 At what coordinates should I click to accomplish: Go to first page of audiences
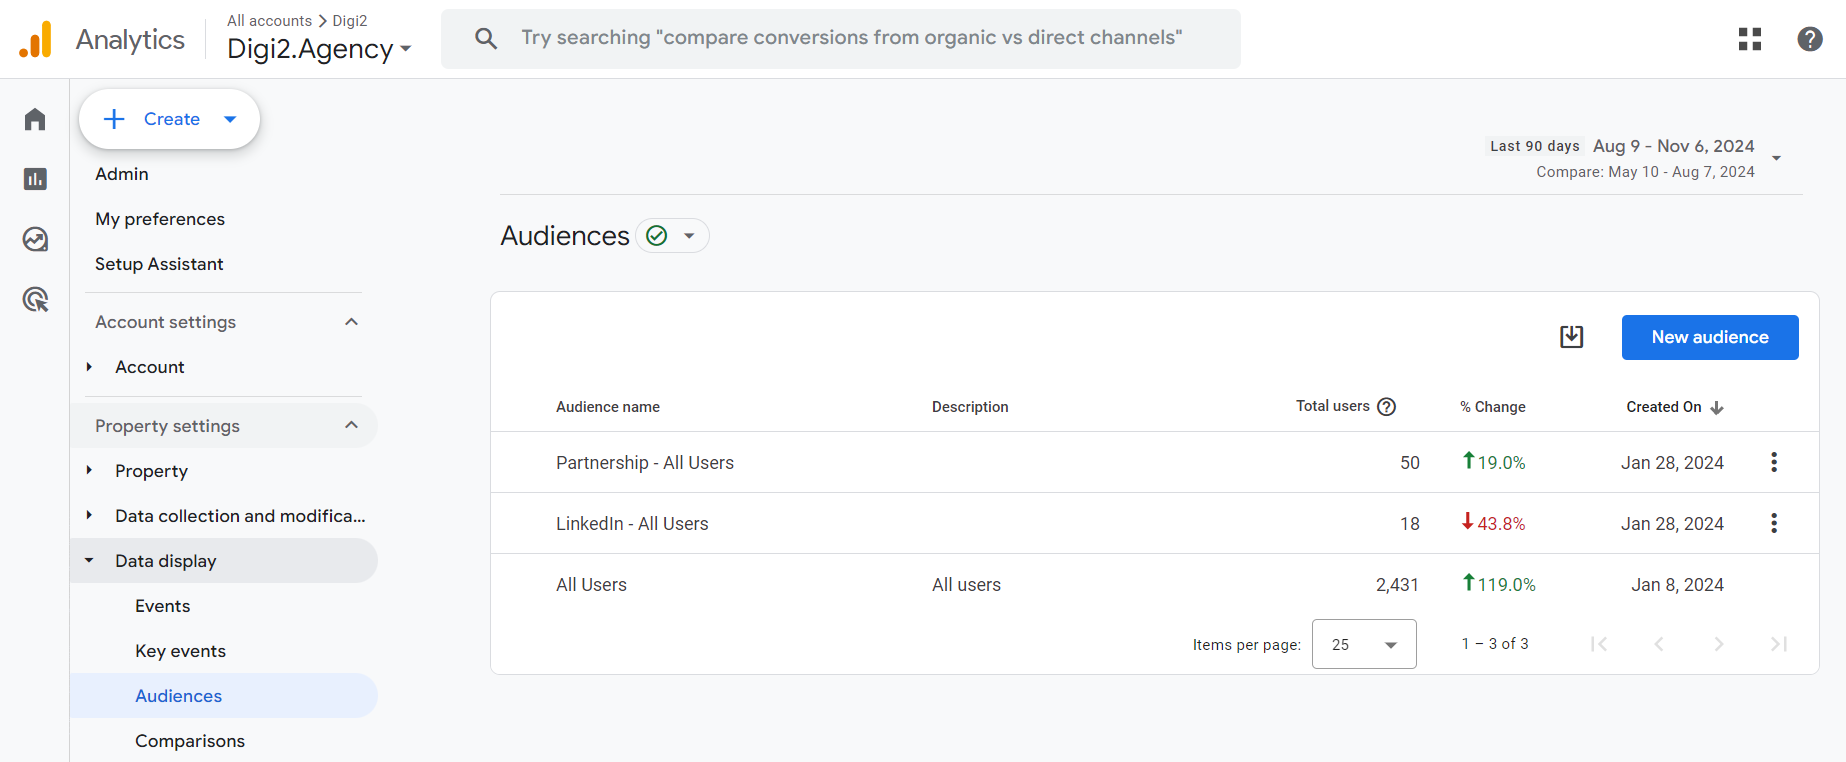tap(1599, 644)
